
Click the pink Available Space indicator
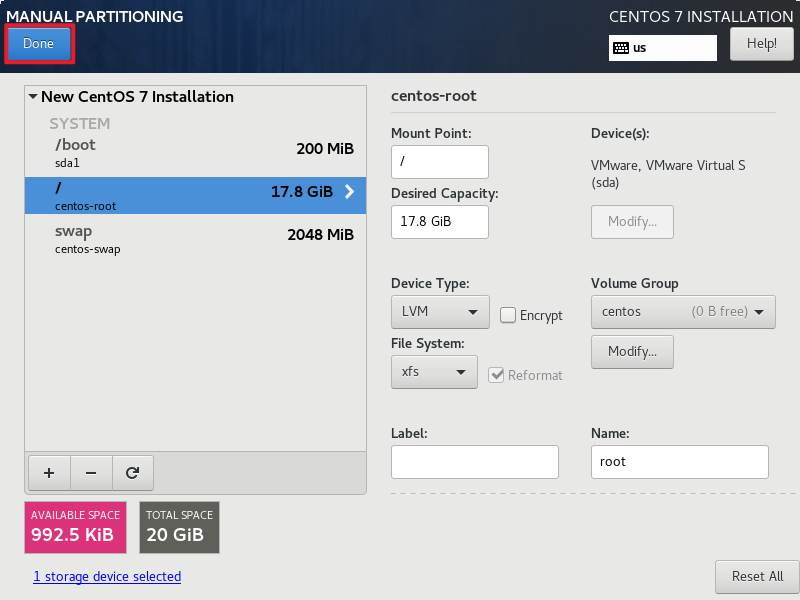pyautogui.click(x=75, y=527)
